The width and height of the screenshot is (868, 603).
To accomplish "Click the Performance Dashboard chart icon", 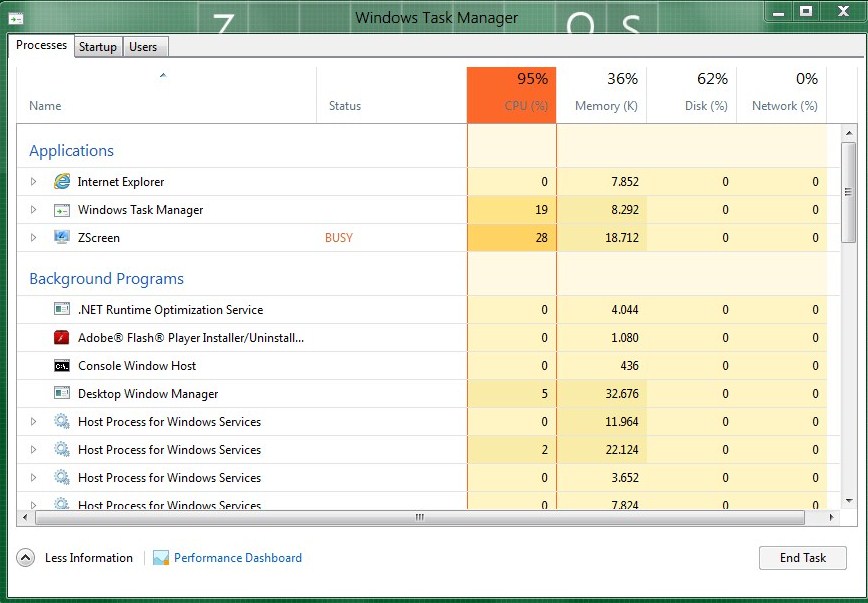I will (161, 558).
